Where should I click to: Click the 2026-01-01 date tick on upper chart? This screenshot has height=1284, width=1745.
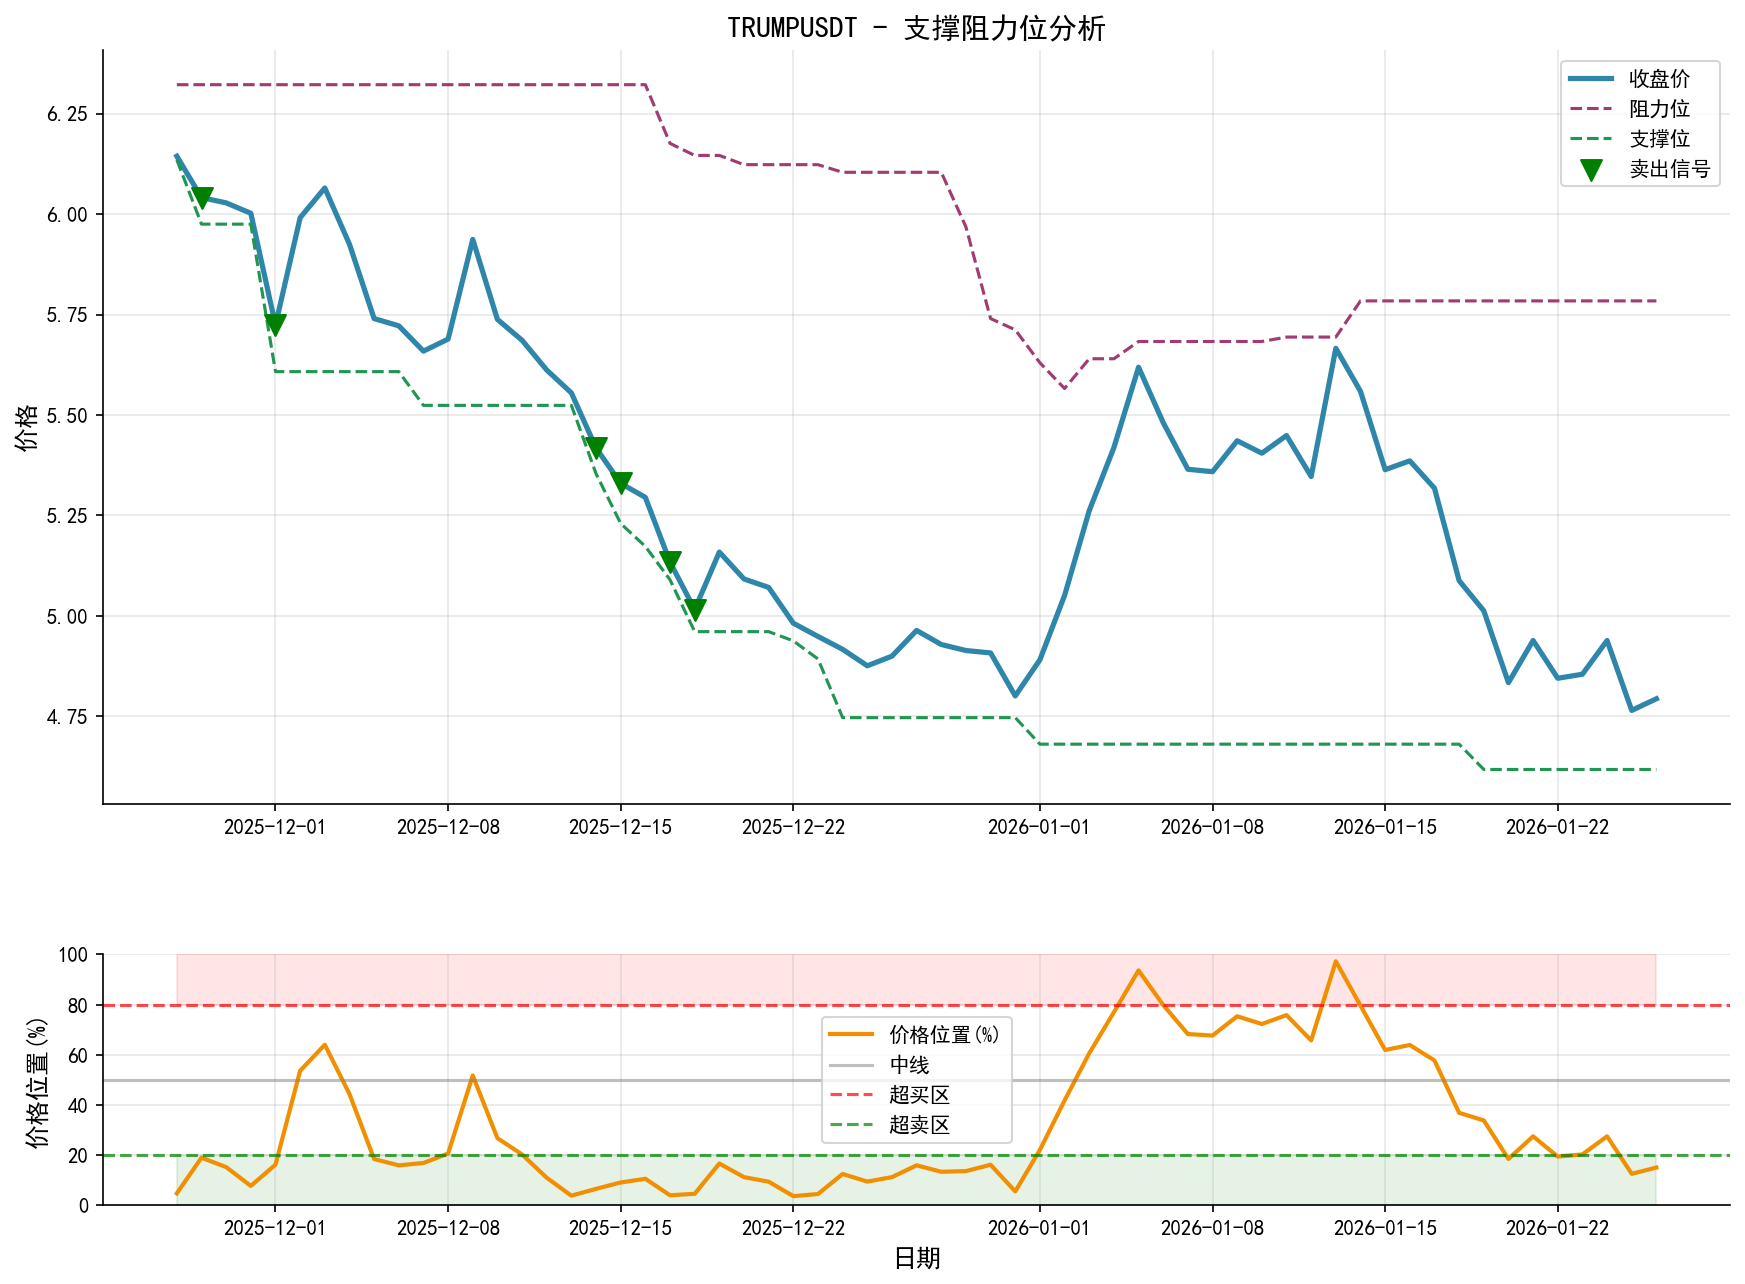click(x=1039, y=827)
